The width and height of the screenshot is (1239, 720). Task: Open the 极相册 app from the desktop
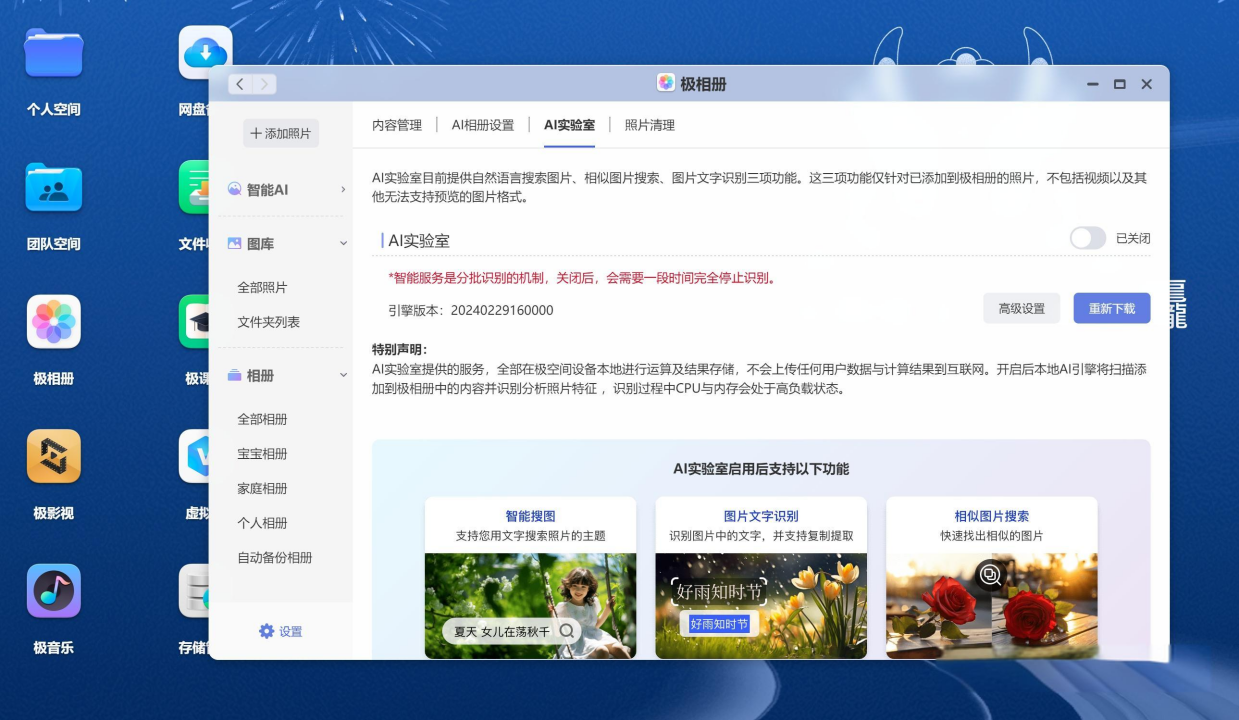click(x=53, y=321)
